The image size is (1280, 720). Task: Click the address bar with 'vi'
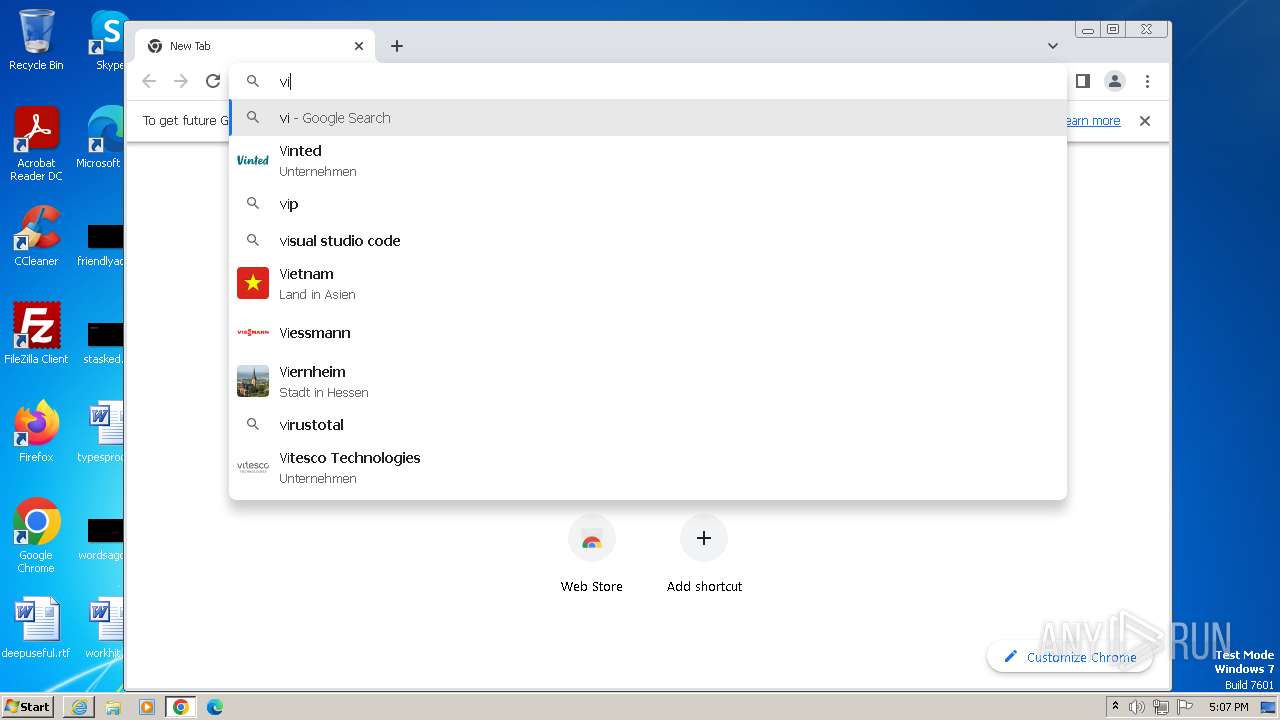648,81
